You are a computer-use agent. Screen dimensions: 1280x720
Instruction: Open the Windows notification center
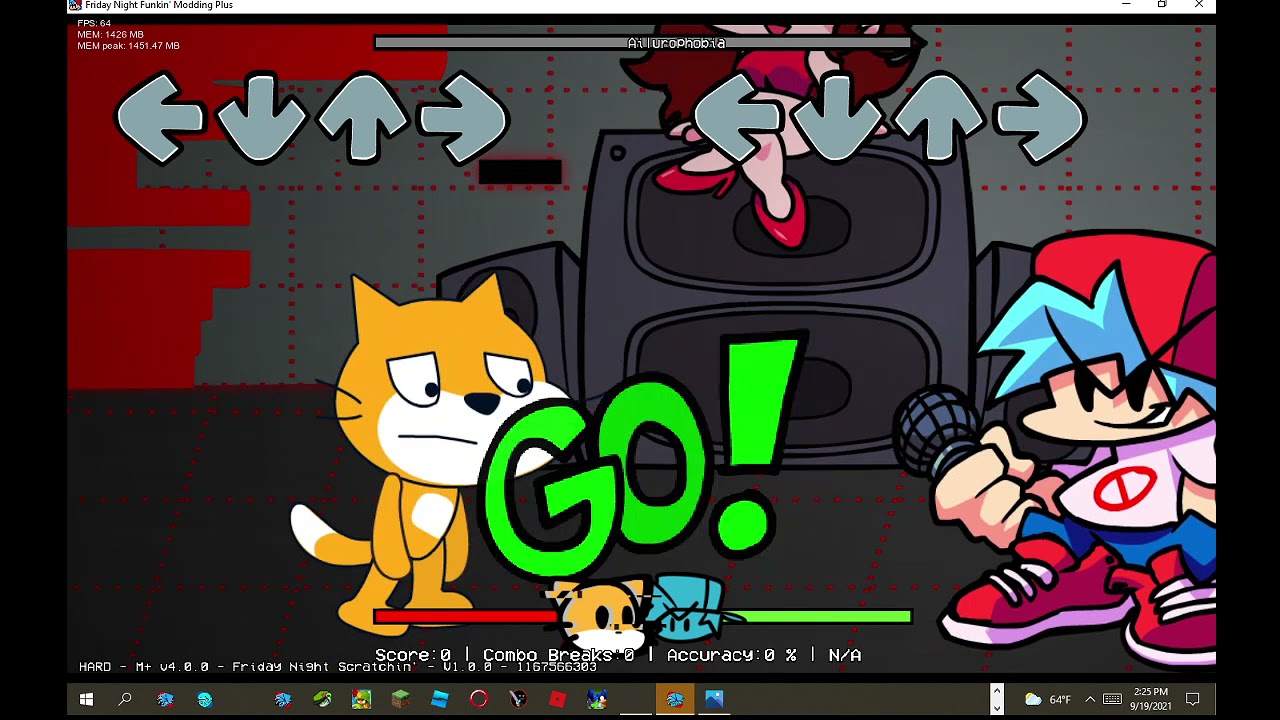1193,699
